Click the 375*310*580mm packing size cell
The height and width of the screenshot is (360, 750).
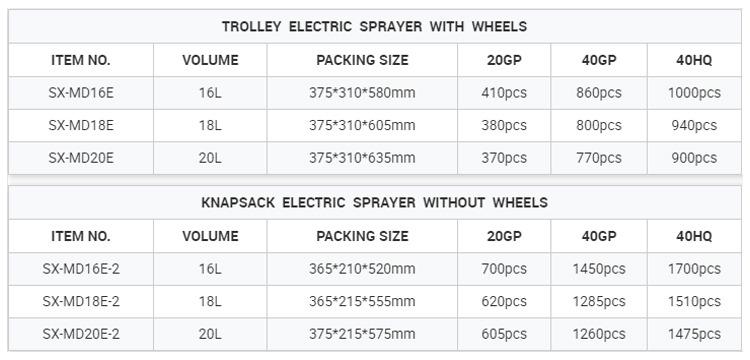[362, 93]
